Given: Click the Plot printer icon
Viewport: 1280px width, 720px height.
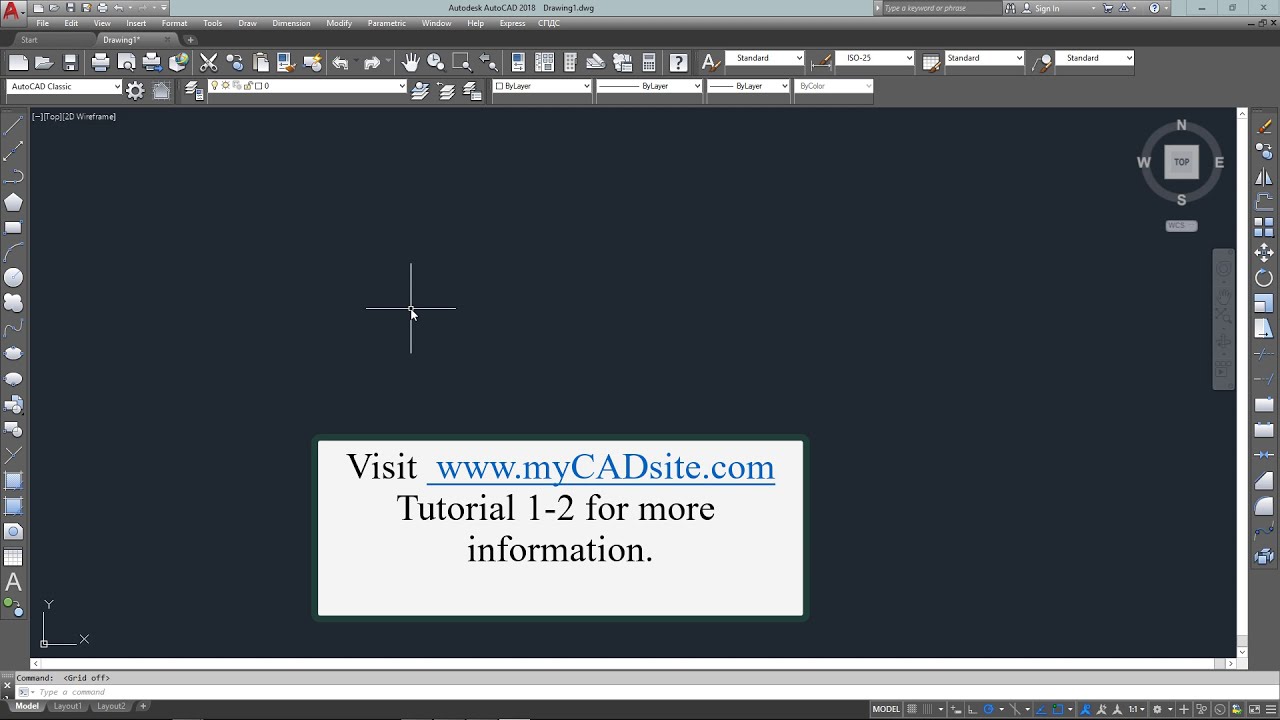Looking at the screenshot, I should (x=100, y=63).
